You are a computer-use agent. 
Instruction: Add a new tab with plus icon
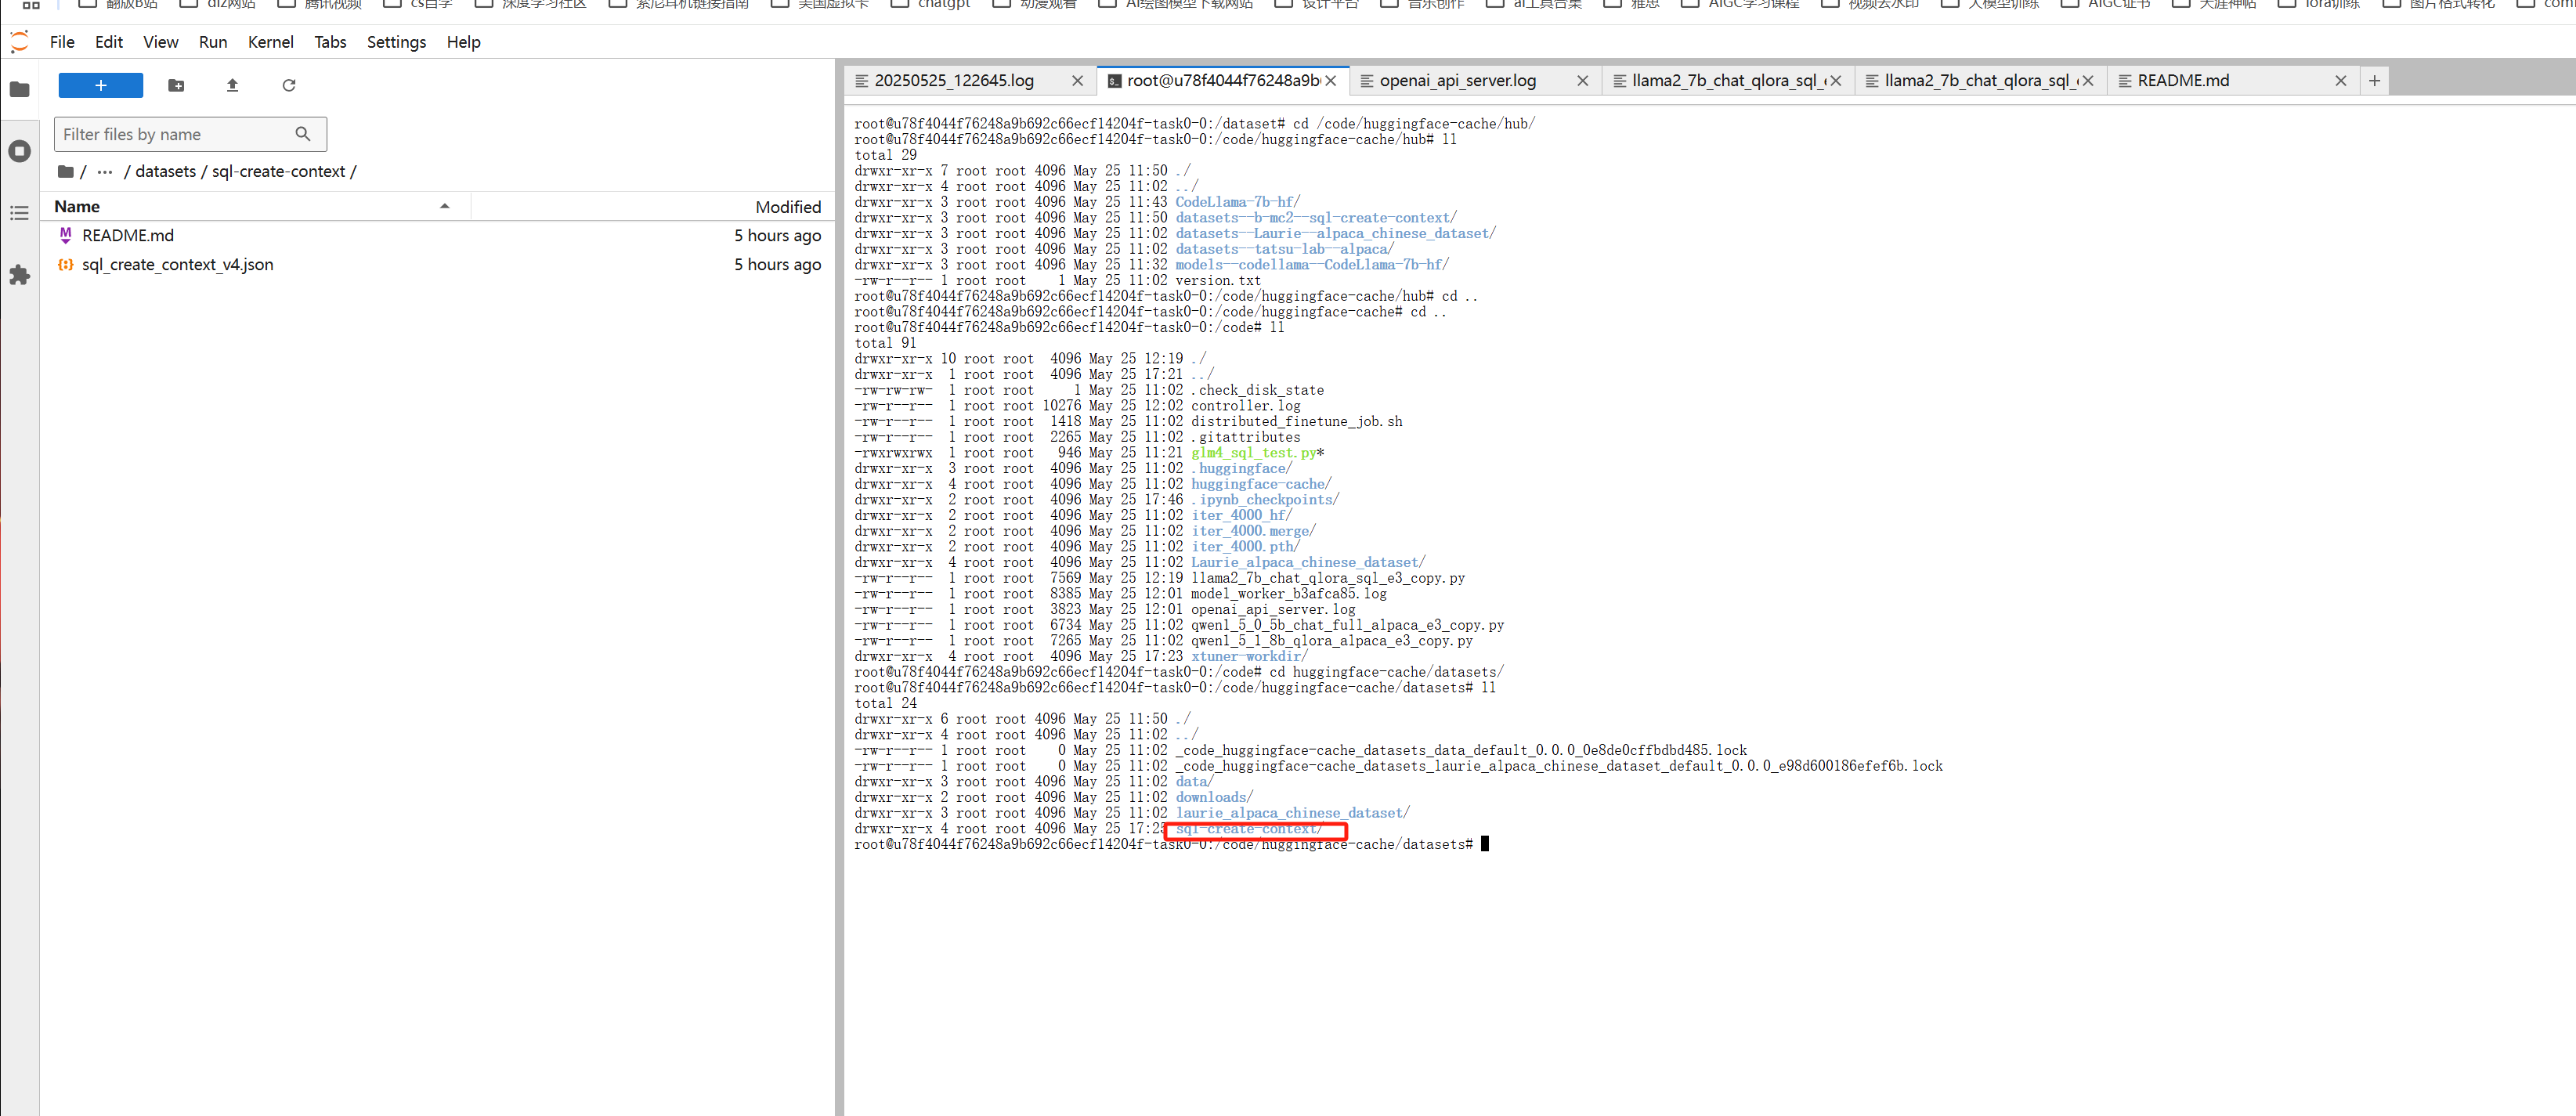[x=2374, y=80]
